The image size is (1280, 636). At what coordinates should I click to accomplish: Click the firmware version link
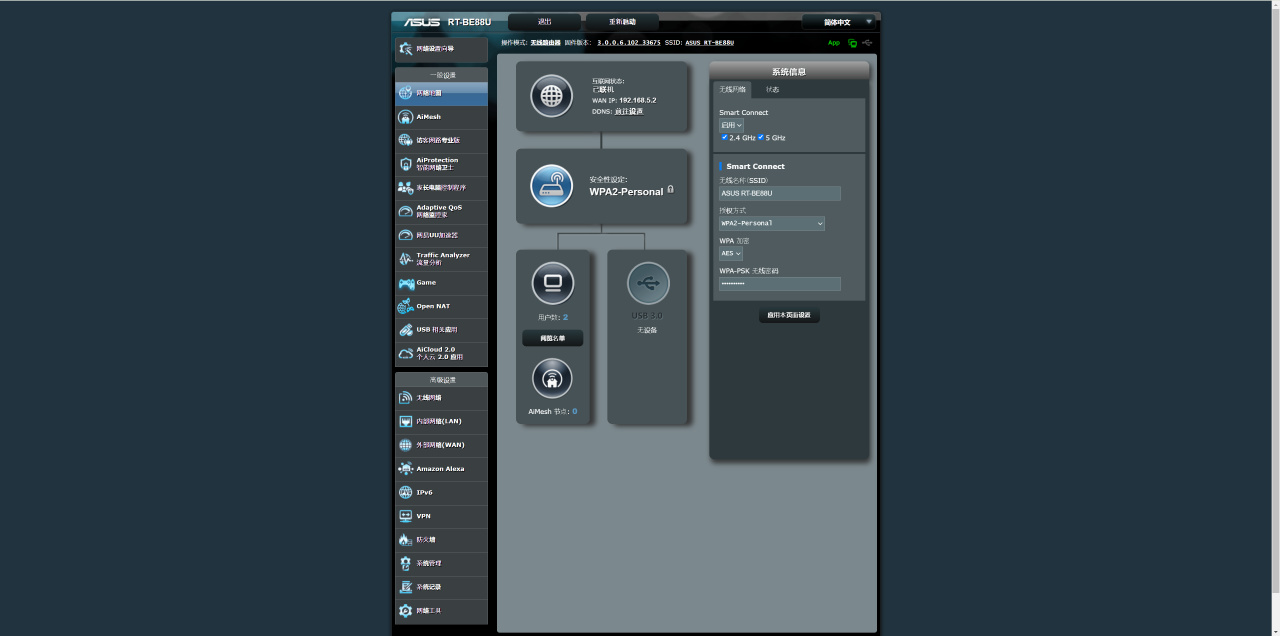(629, 43)
